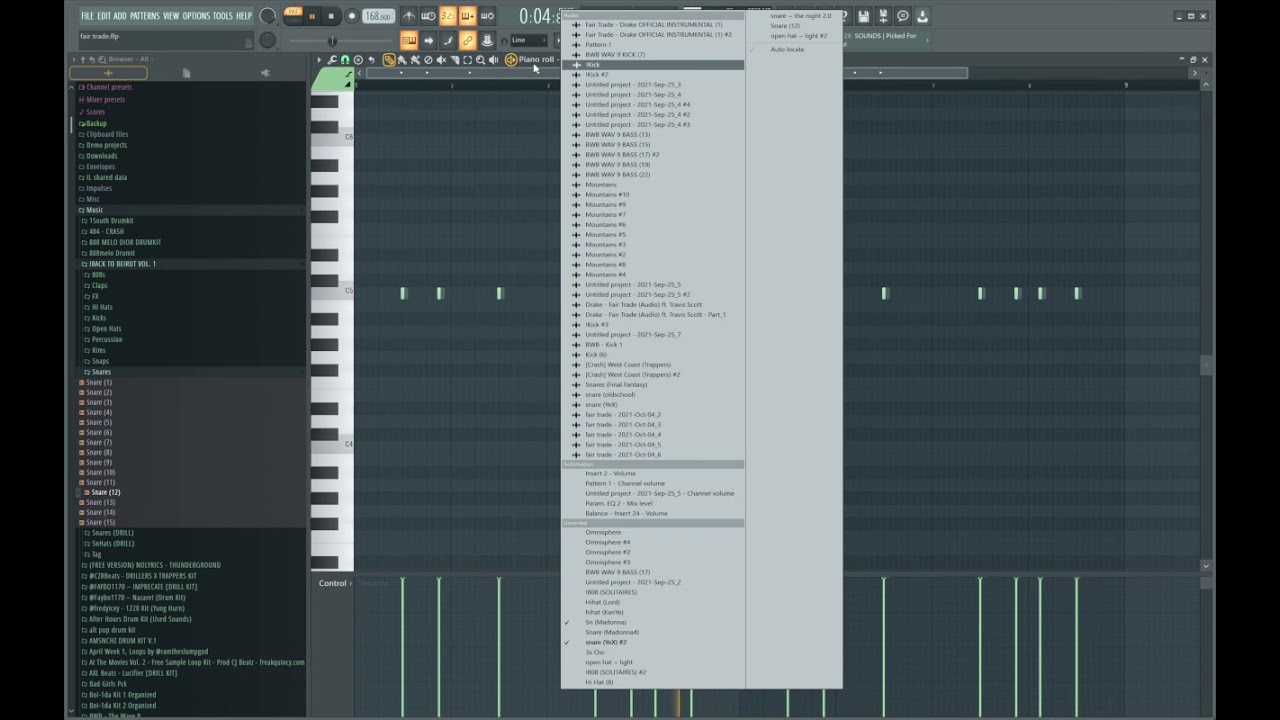Screen dimensions: 1280x720
Task: Click the piano roll stamp icon
Action: (358, 60)
